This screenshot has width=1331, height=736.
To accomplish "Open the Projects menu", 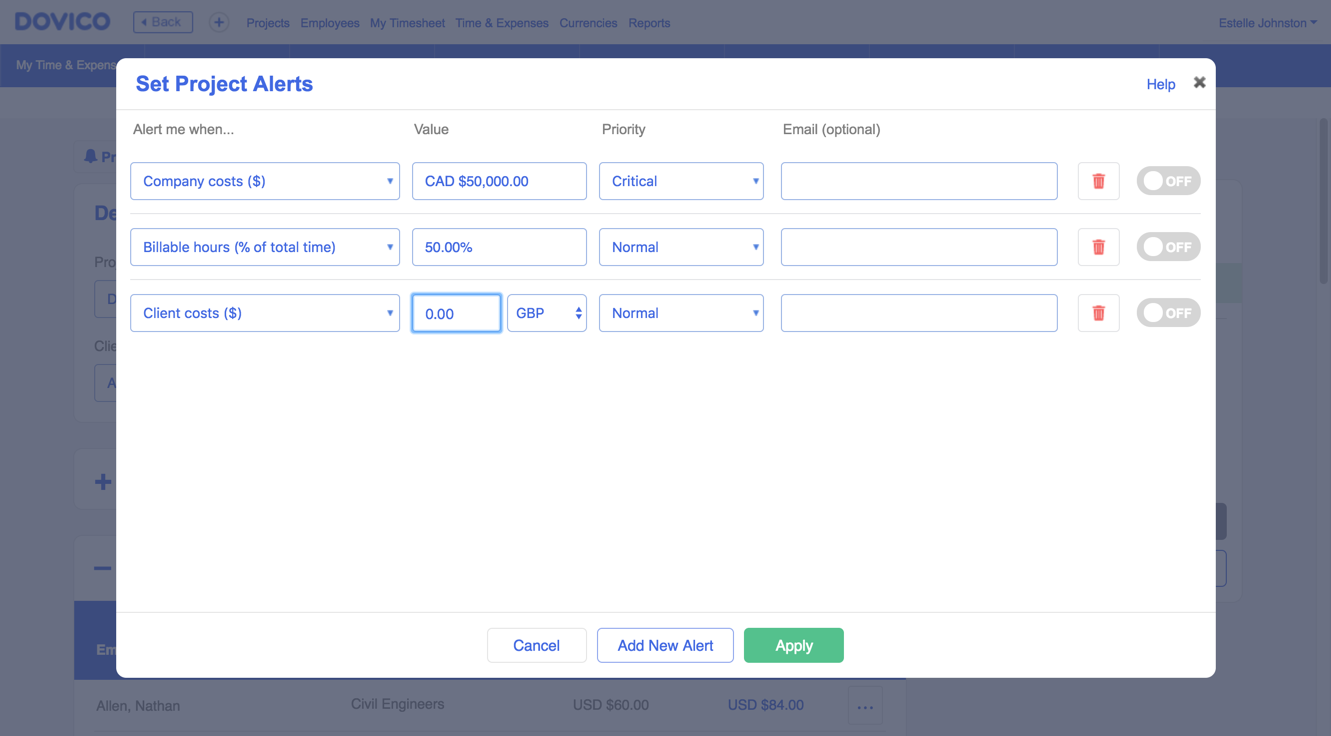I will pyautogui.click(x=268, y=23).
